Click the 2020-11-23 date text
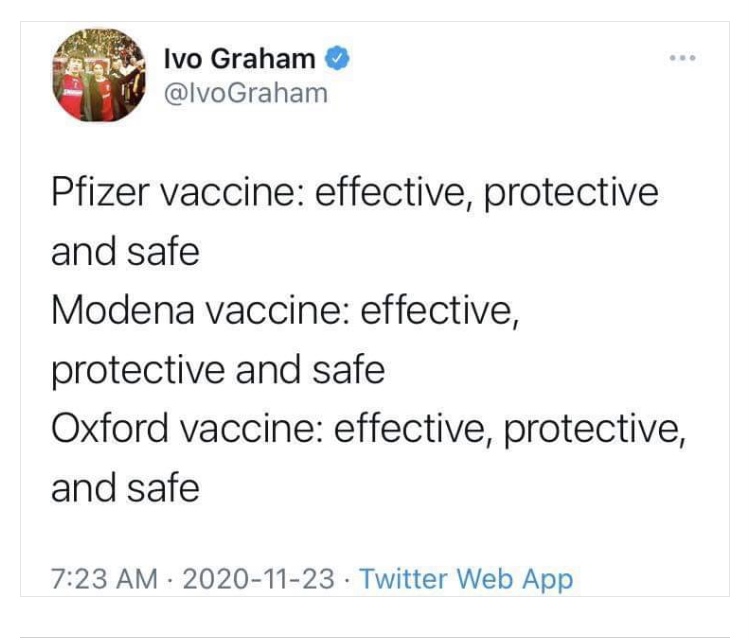This screenshot has width=750, height=640. pos(258,579)
